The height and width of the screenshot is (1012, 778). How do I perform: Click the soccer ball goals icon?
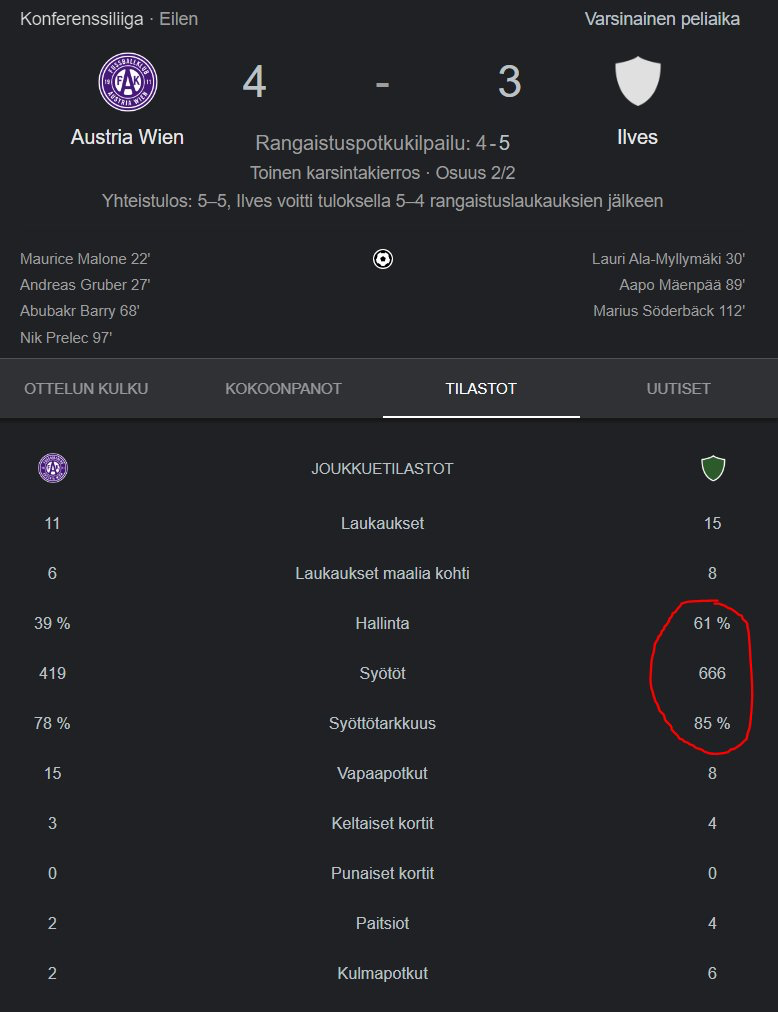pos(382,259)
